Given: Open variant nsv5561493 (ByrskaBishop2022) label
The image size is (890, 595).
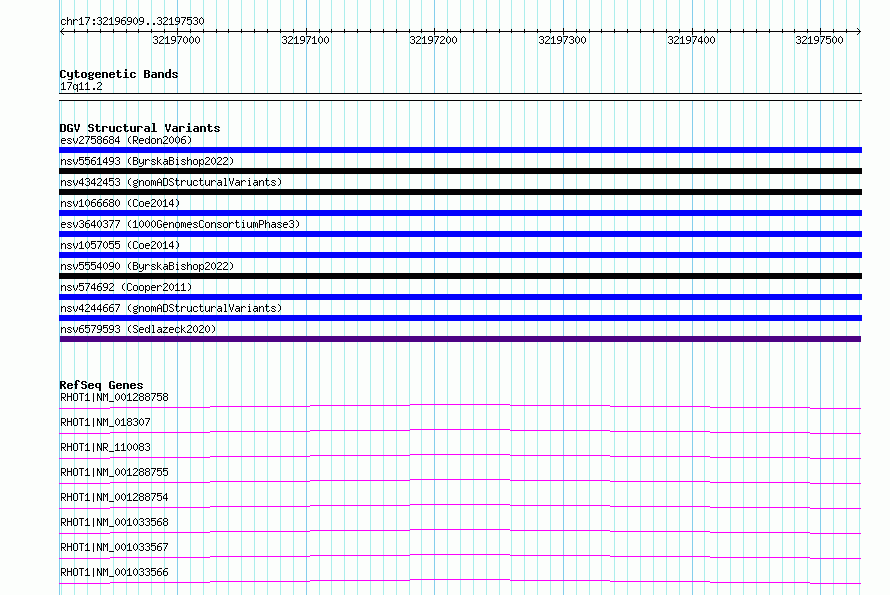Looking at the screenshot, I should (x=147, y=161).
